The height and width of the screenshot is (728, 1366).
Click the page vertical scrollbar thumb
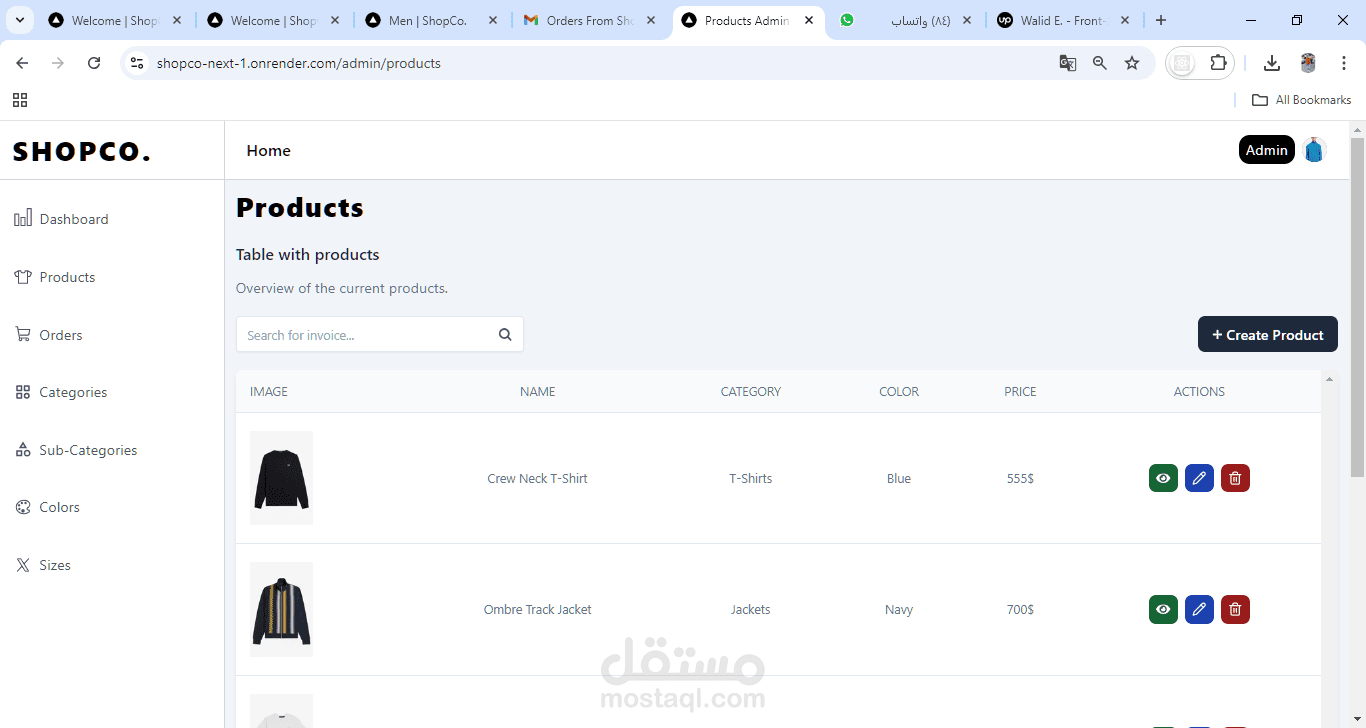point(1357,306)
